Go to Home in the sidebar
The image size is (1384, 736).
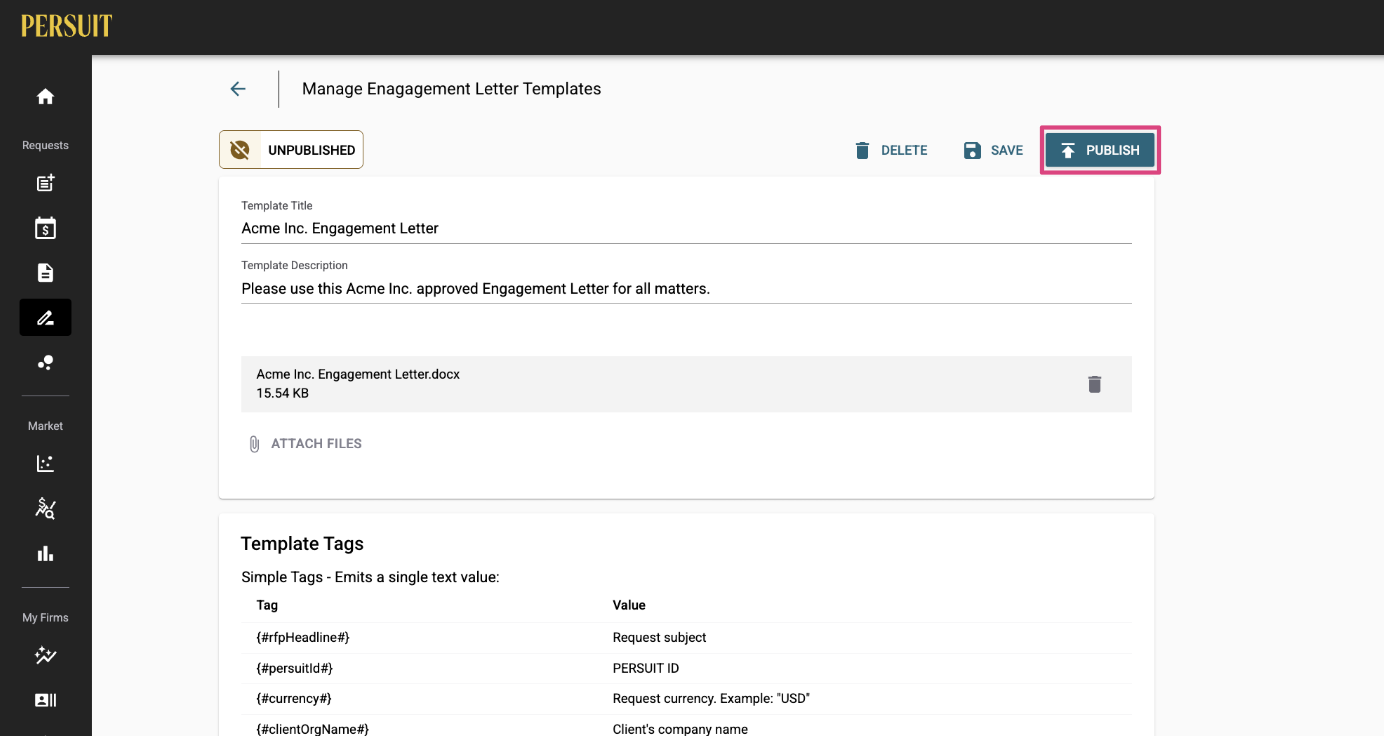[x=45, y=97]
